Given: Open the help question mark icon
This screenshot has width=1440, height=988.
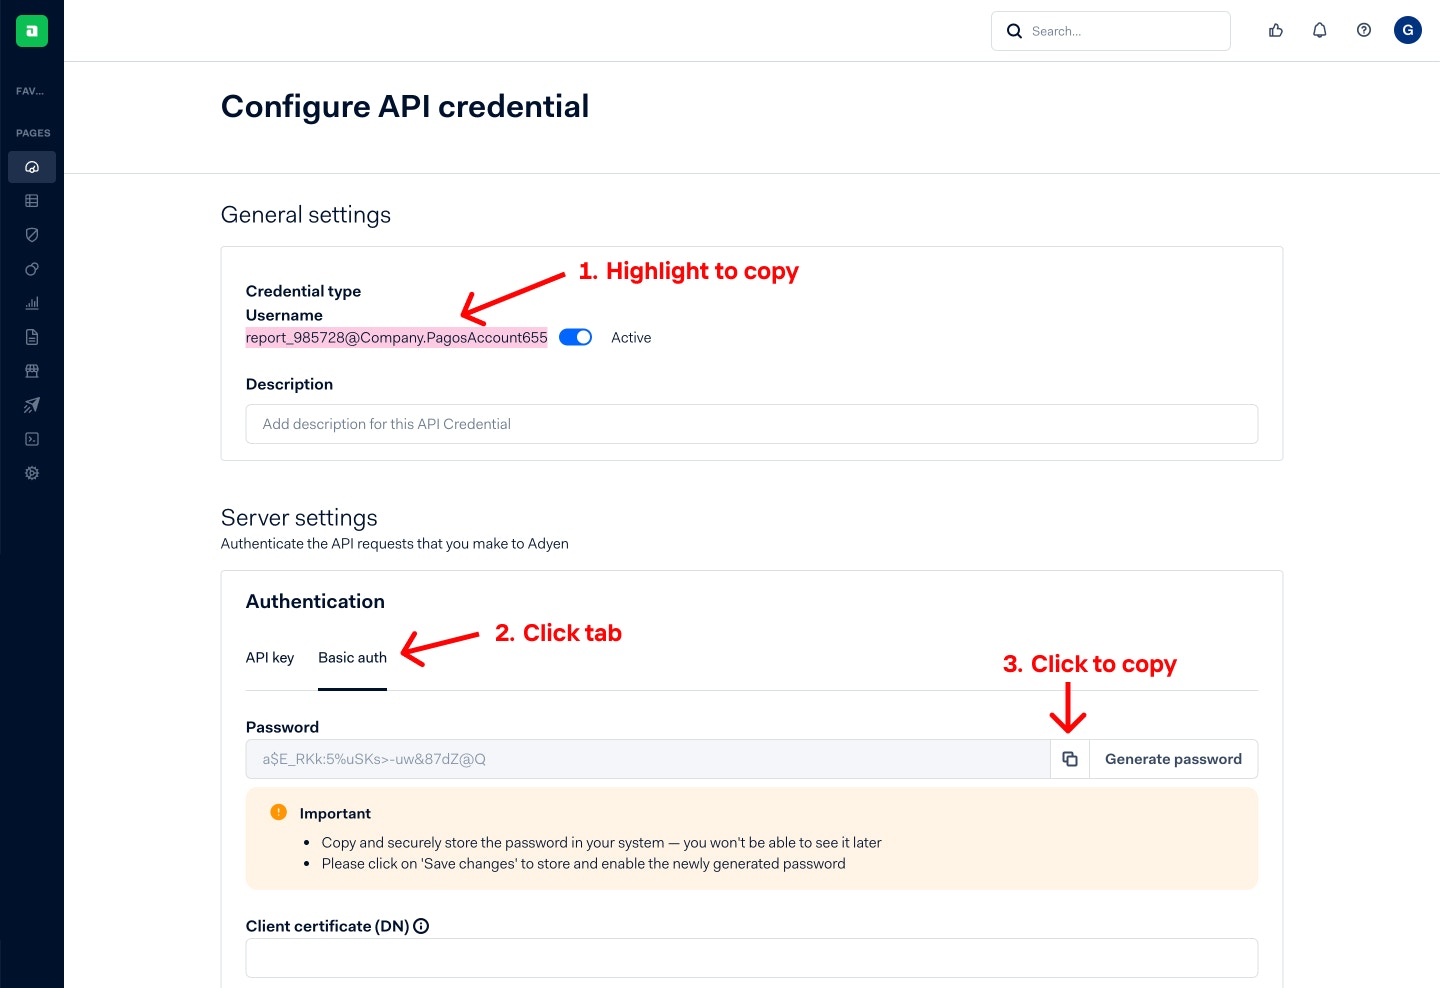Looking at the screenshot, I should (x=1363, y=31).
